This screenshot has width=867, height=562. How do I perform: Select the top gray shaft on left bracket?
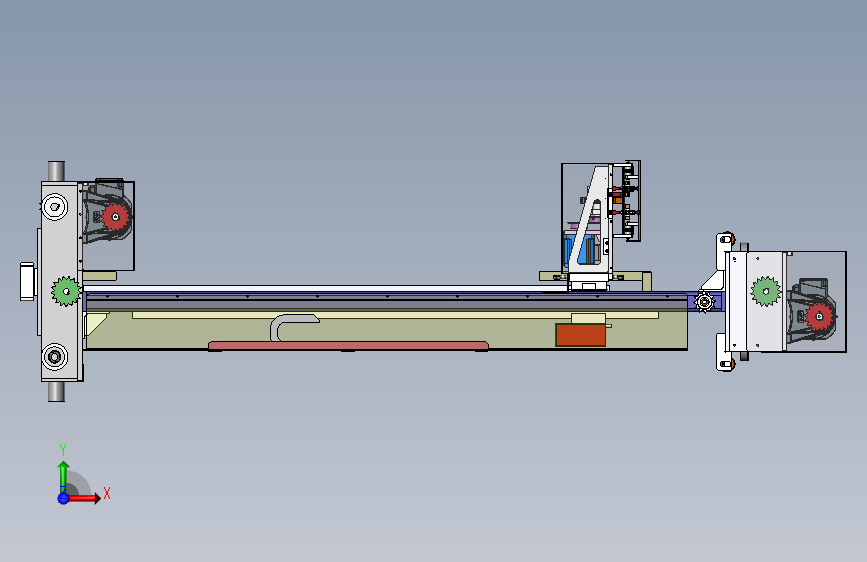[x=56, y=171]
